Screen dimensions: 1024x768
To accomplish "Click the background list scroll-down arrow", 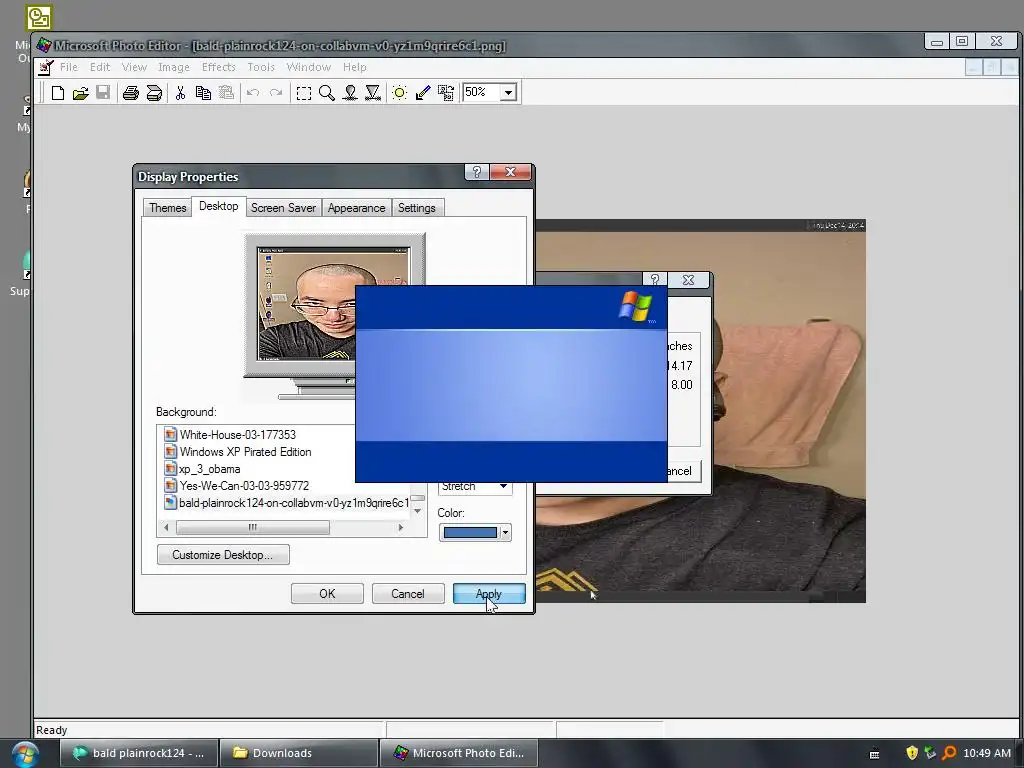I will pos(418,511).
